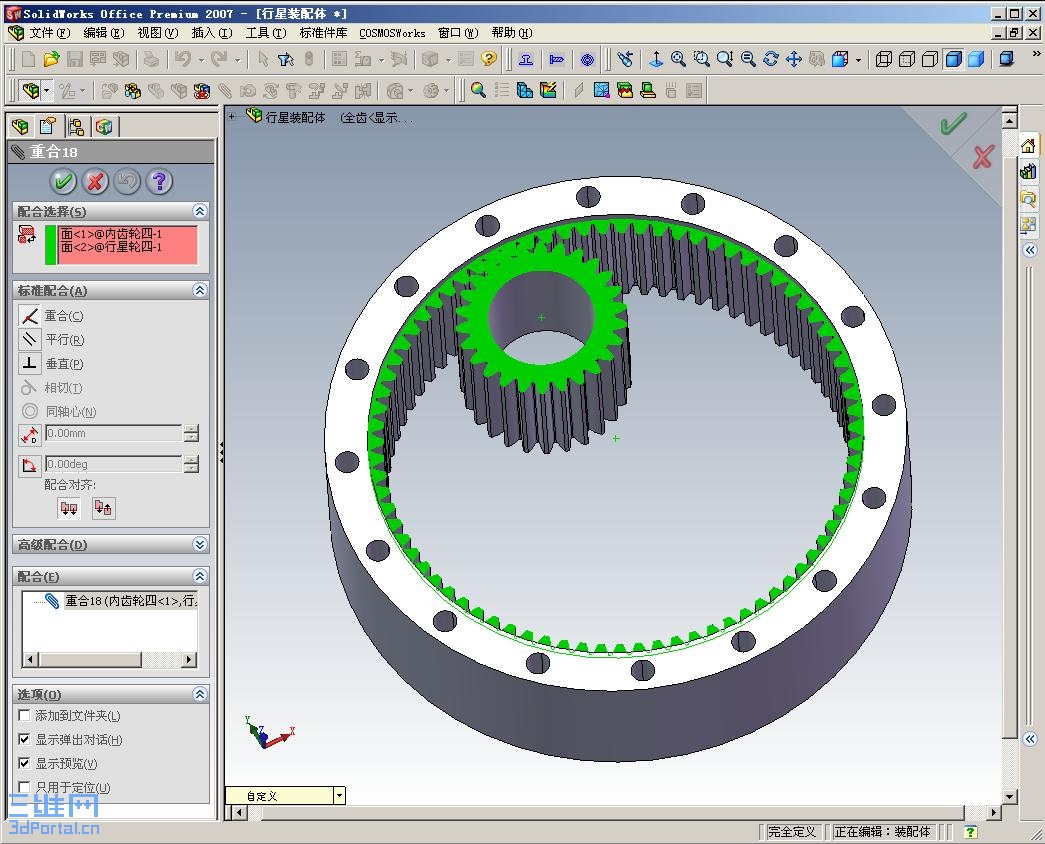The width and height of the screenshot is (1045, 844).
Task: Select the Parallel (平行) mate icon
Action: point(29,339)
